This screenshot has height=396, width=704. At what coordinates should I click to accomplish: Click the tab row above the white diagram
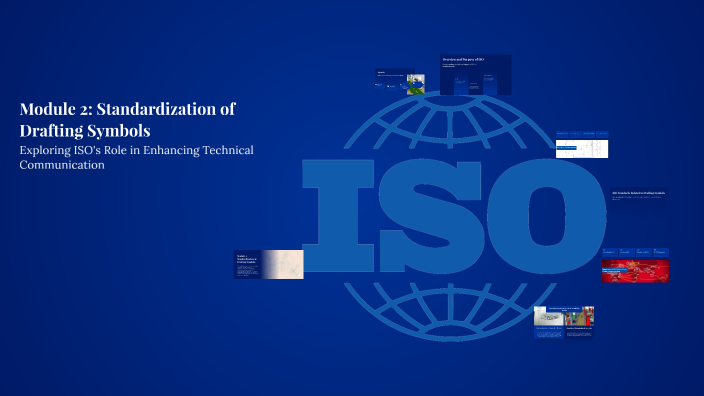582,134
